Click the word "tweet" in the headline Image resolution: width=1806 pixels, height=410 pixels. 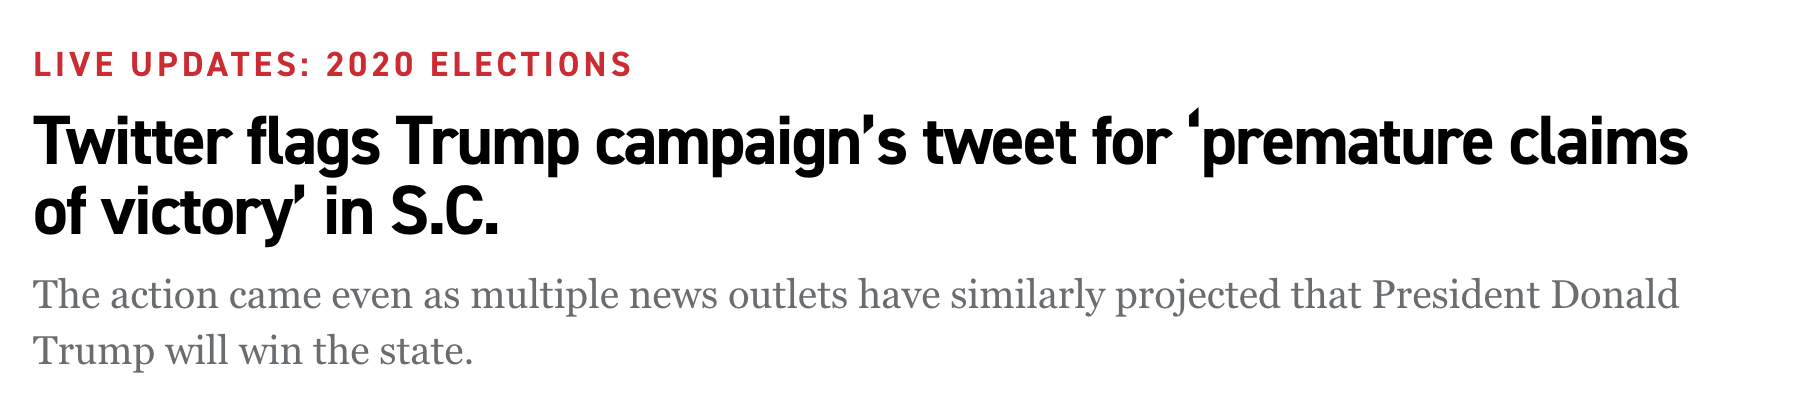pyautogui.click(x=1001, y=145)
